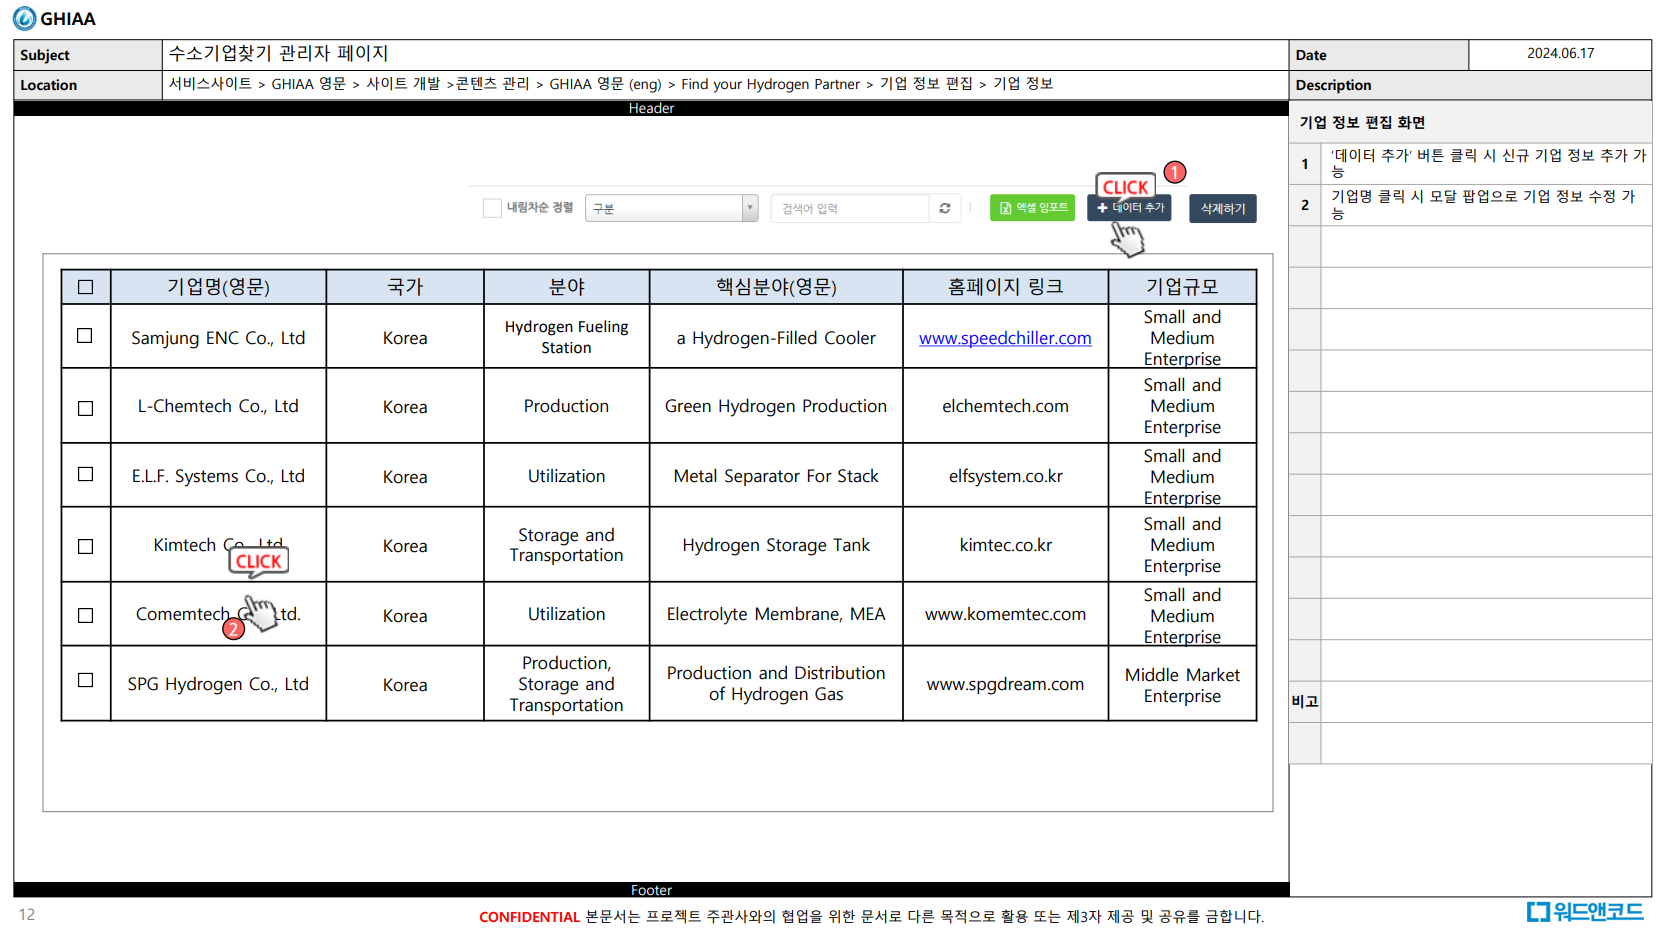Click the kimtec.co.kr cell

[1005, 545]
